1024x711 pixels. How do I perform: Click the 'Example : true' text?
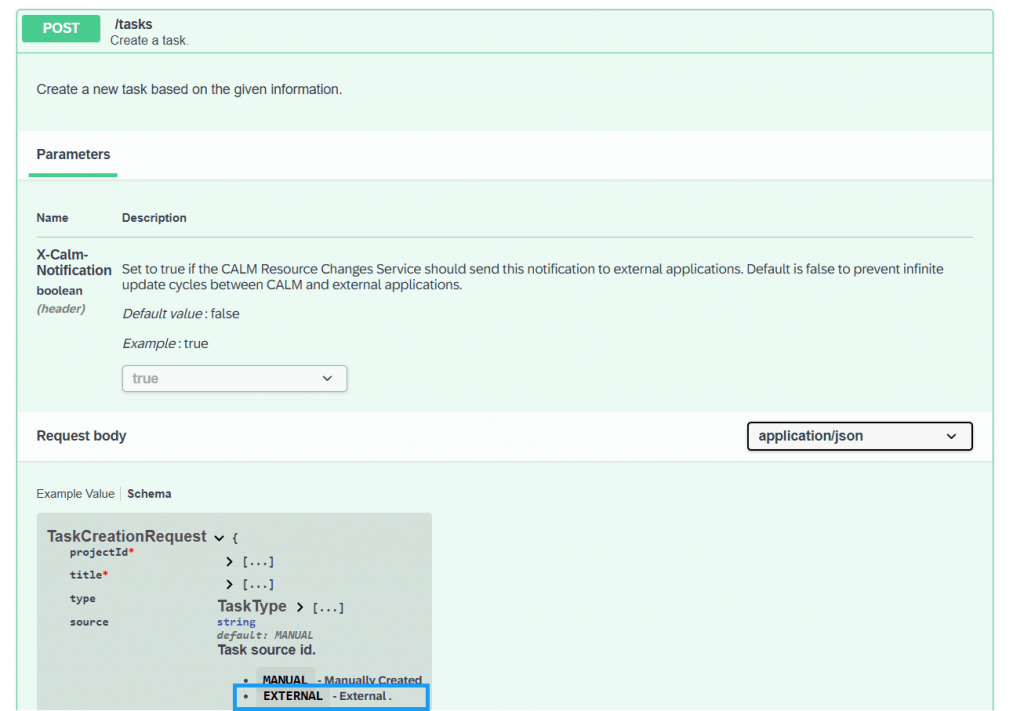pyautogui.click(x=165, y=343)
